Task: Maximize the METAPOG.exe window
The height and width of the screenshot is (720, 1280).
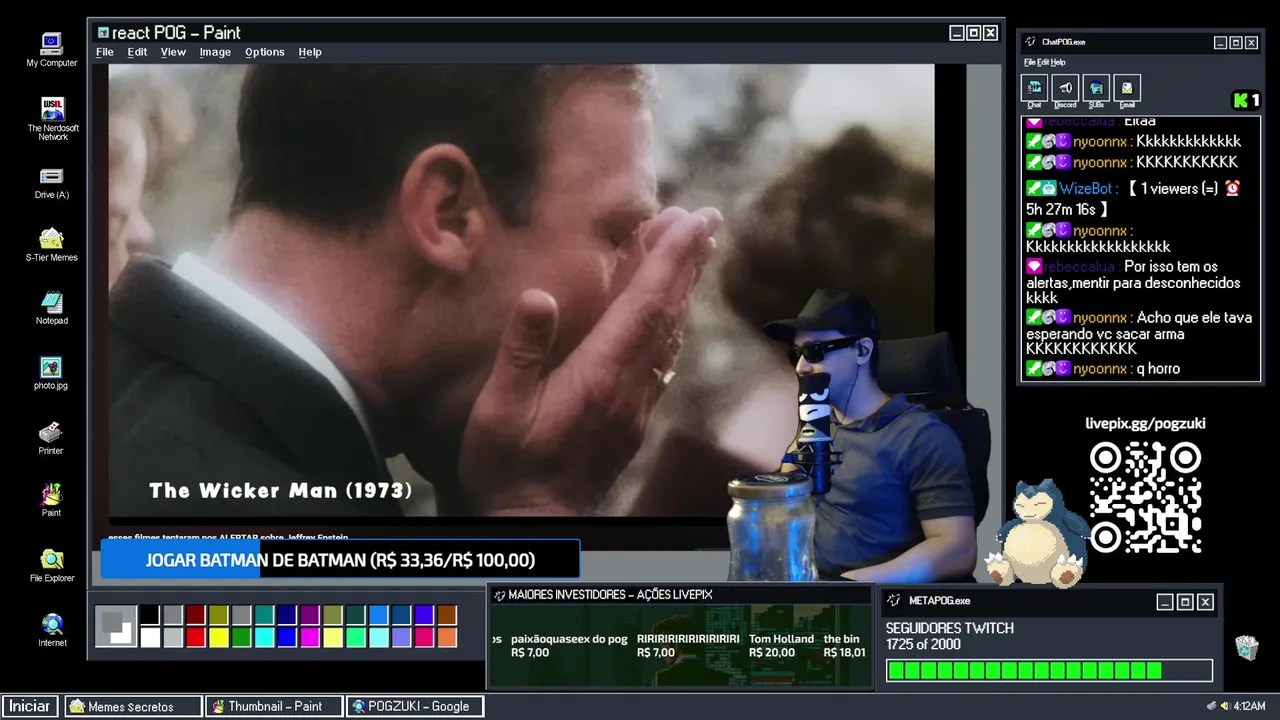Action: 1185,602
